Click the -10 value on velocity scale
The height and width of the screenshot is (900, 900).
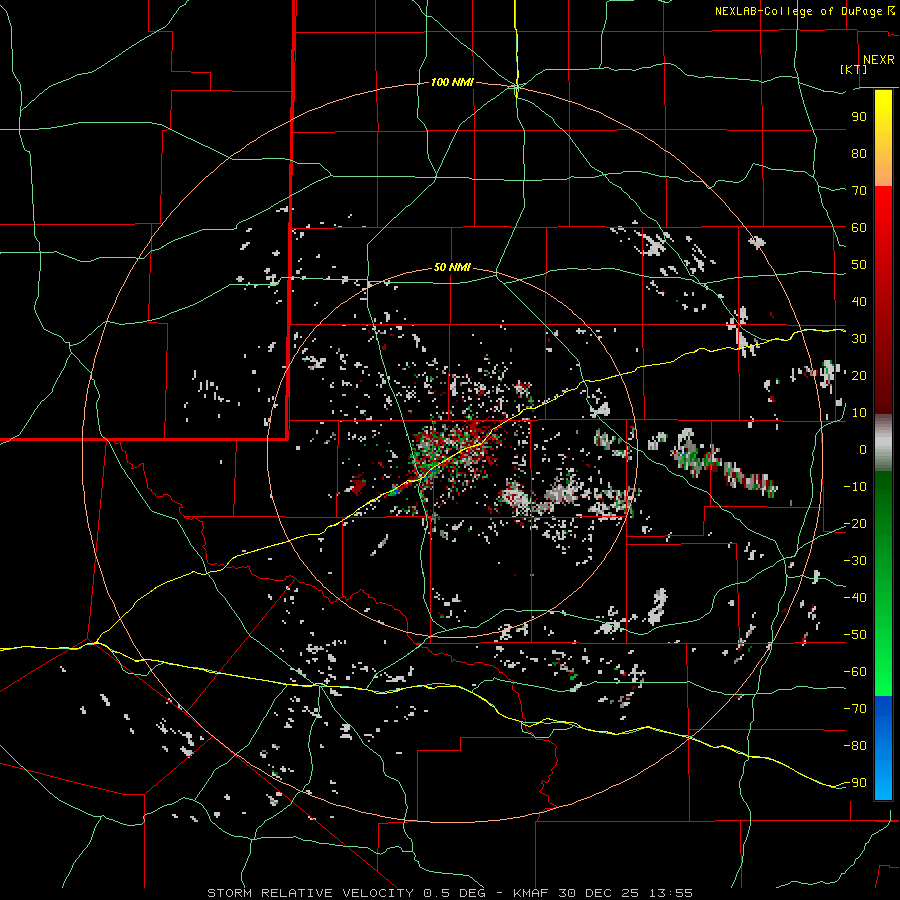[x=855, y=487]
